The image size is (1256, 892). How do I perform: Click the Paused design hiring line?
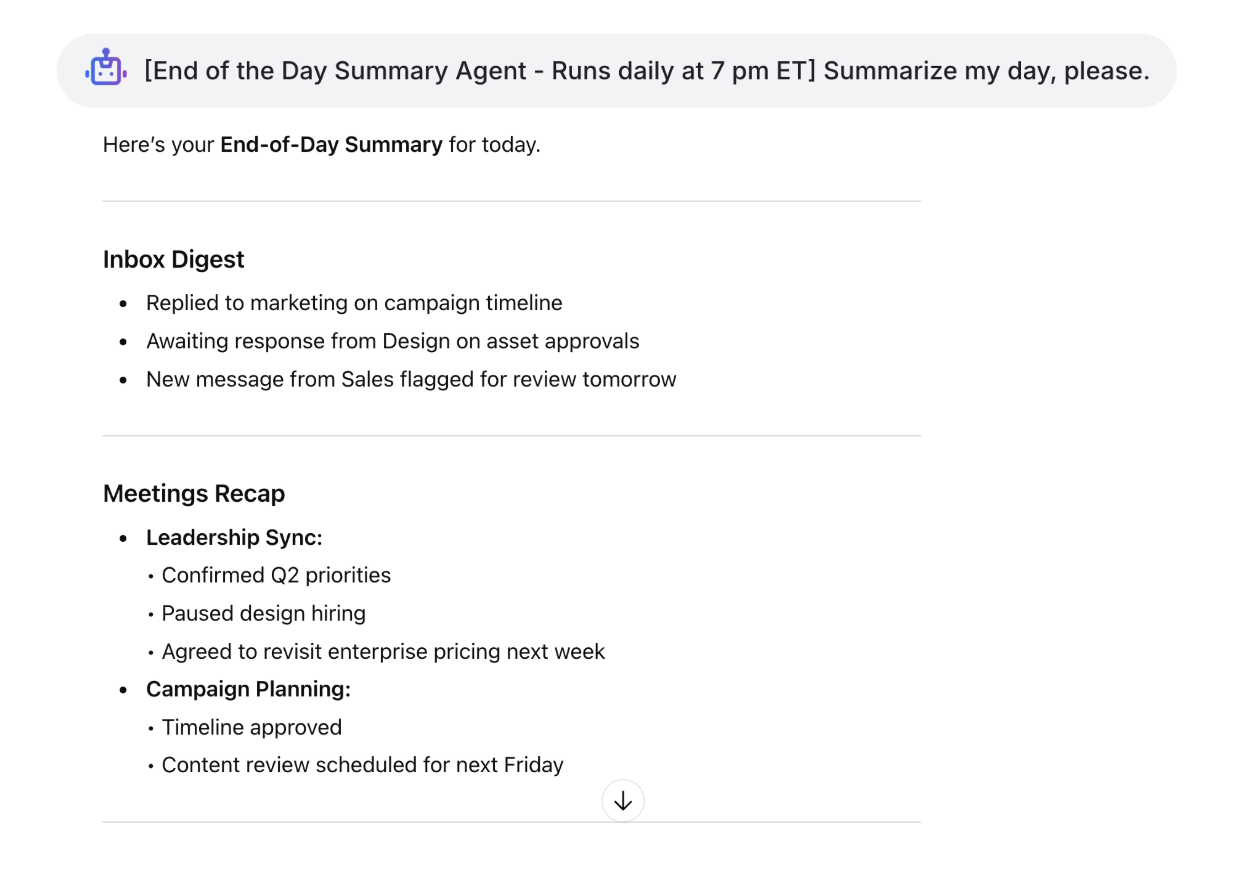264,613
